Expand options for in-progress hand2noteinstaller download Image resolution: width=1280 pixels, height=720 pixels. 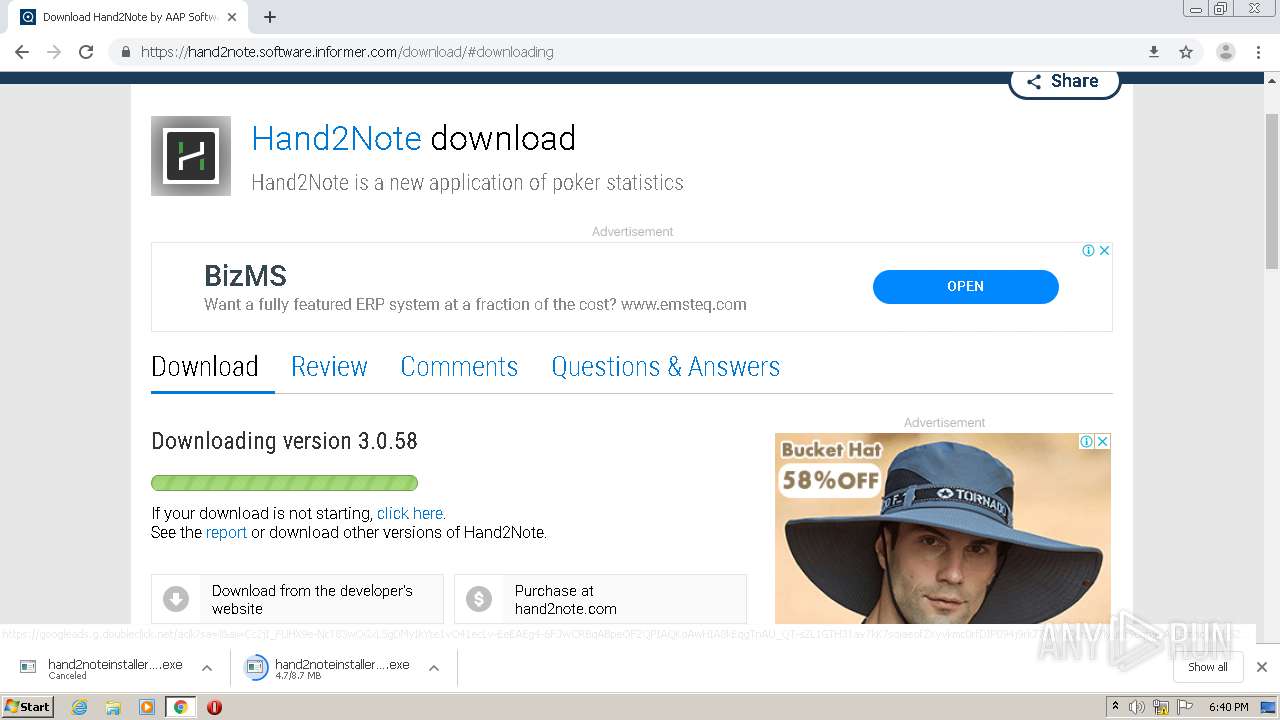click(x=434, y=668)
